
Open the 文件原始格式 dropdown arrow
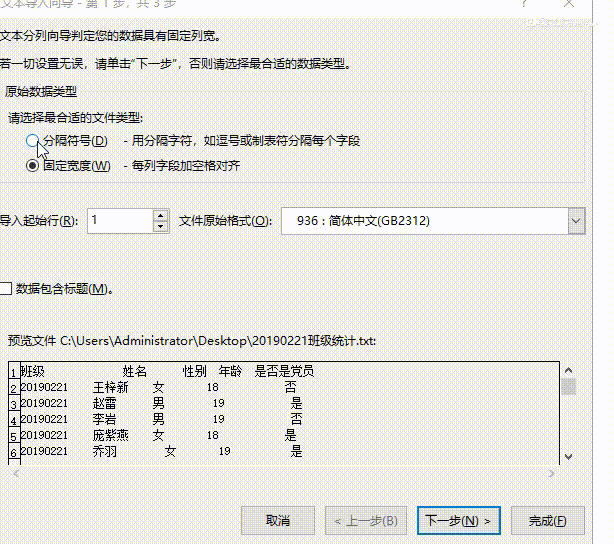(576, 221)
